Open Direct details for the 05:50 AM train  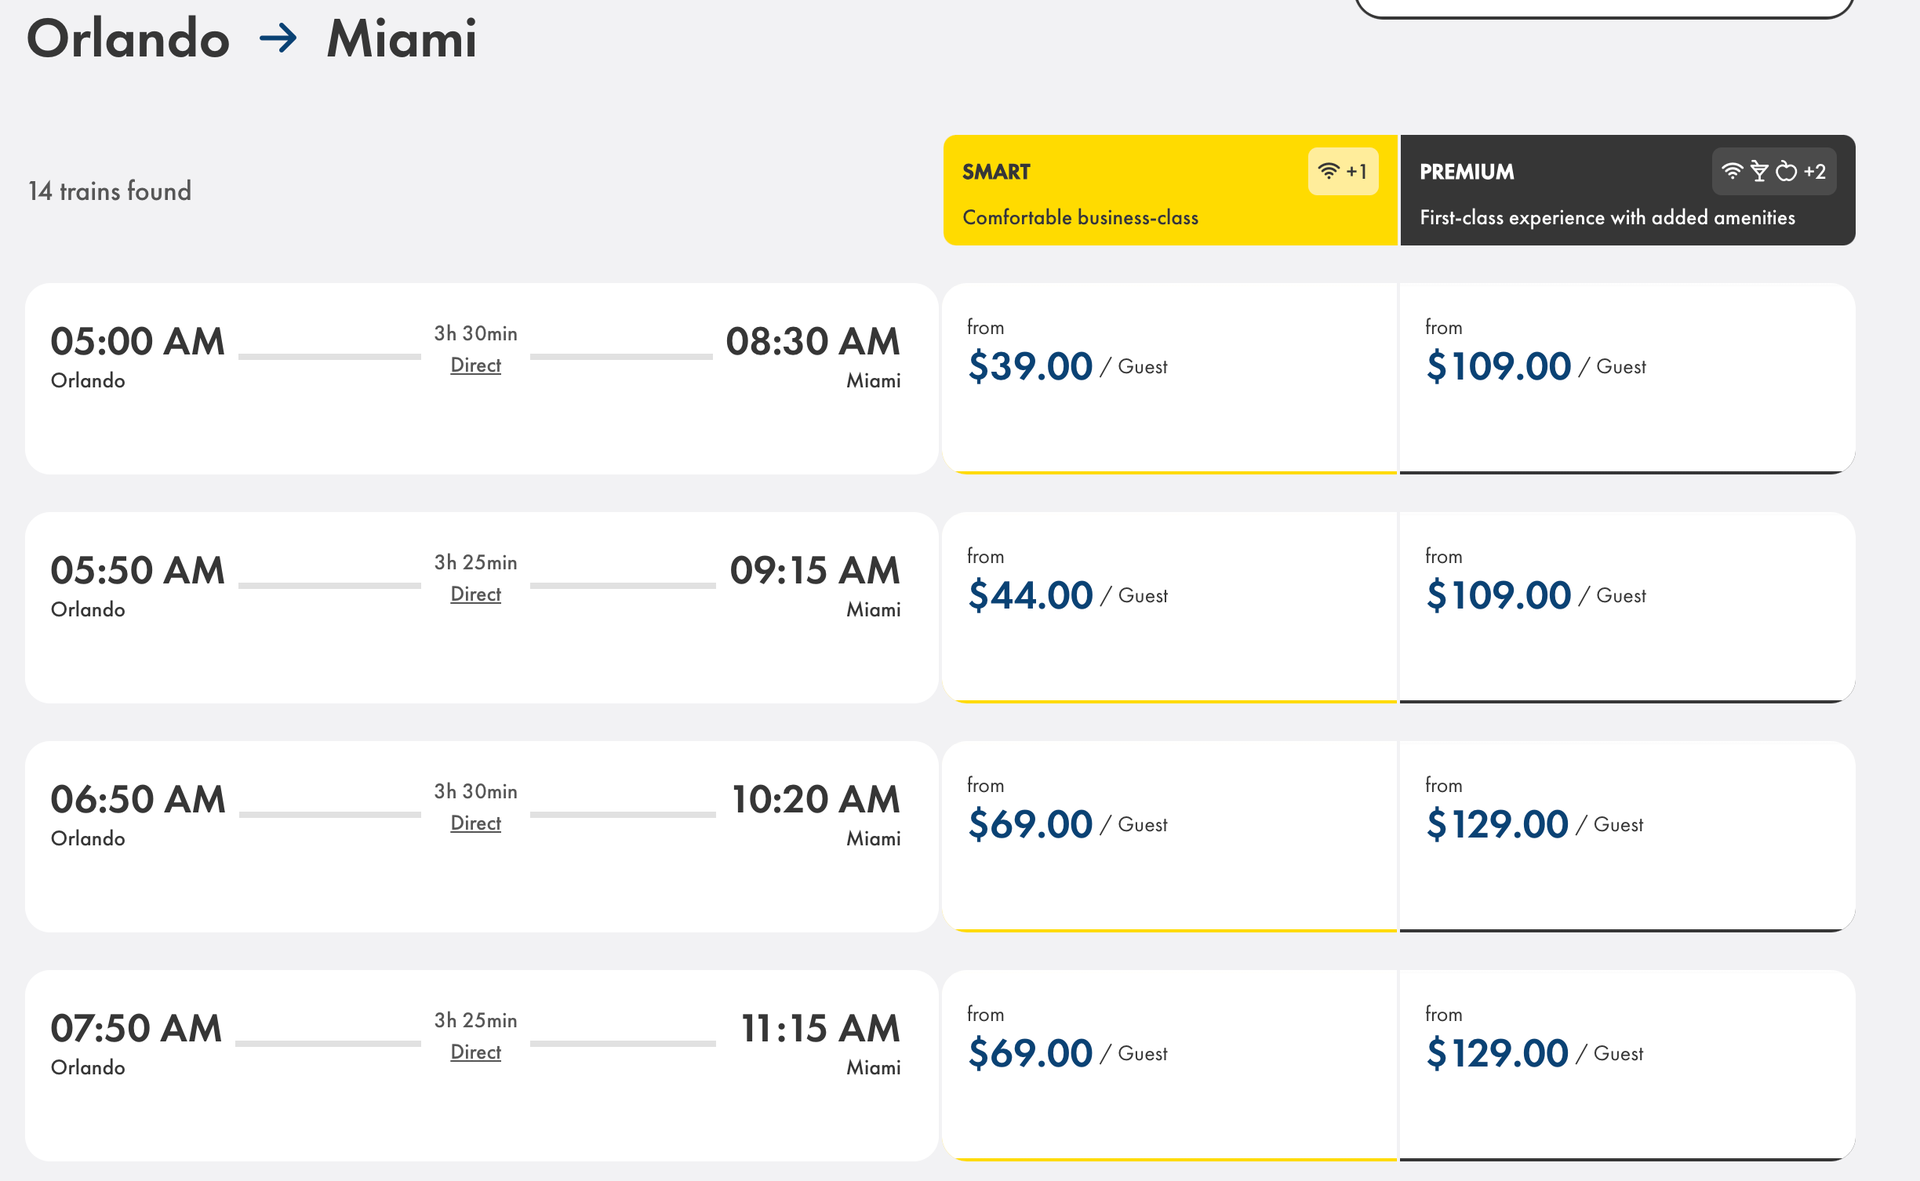(475, 594)
